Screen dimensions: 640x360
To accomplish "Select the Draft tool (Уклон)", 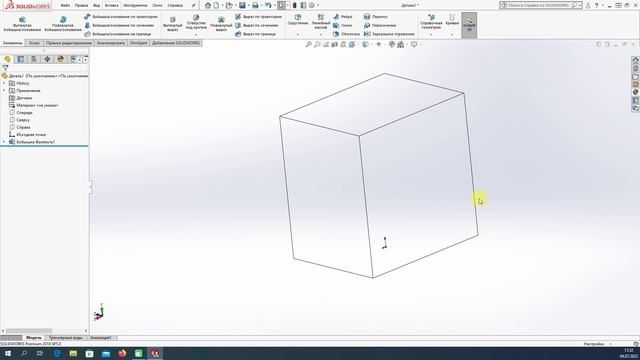I will 342,25.
